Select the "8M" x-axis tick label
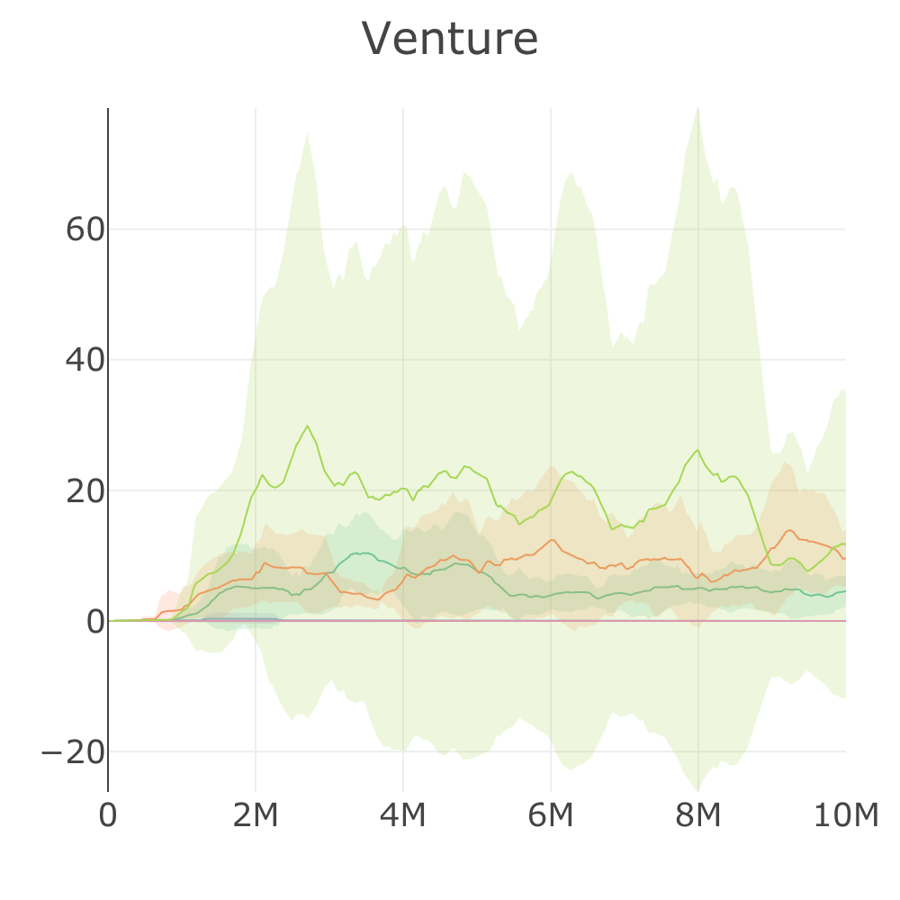Viewport: 900px width, 900px height. (x=698, y=816)
